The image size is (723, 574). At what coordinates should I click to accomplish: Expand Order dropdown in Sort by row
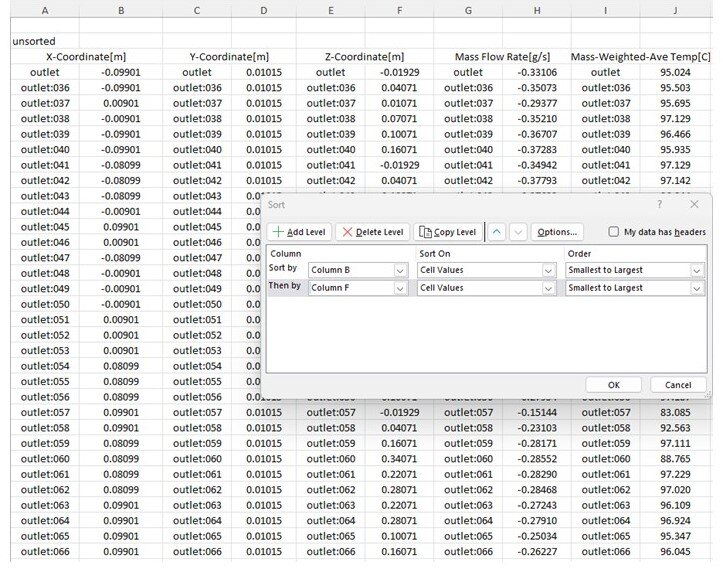pos(696,270)
